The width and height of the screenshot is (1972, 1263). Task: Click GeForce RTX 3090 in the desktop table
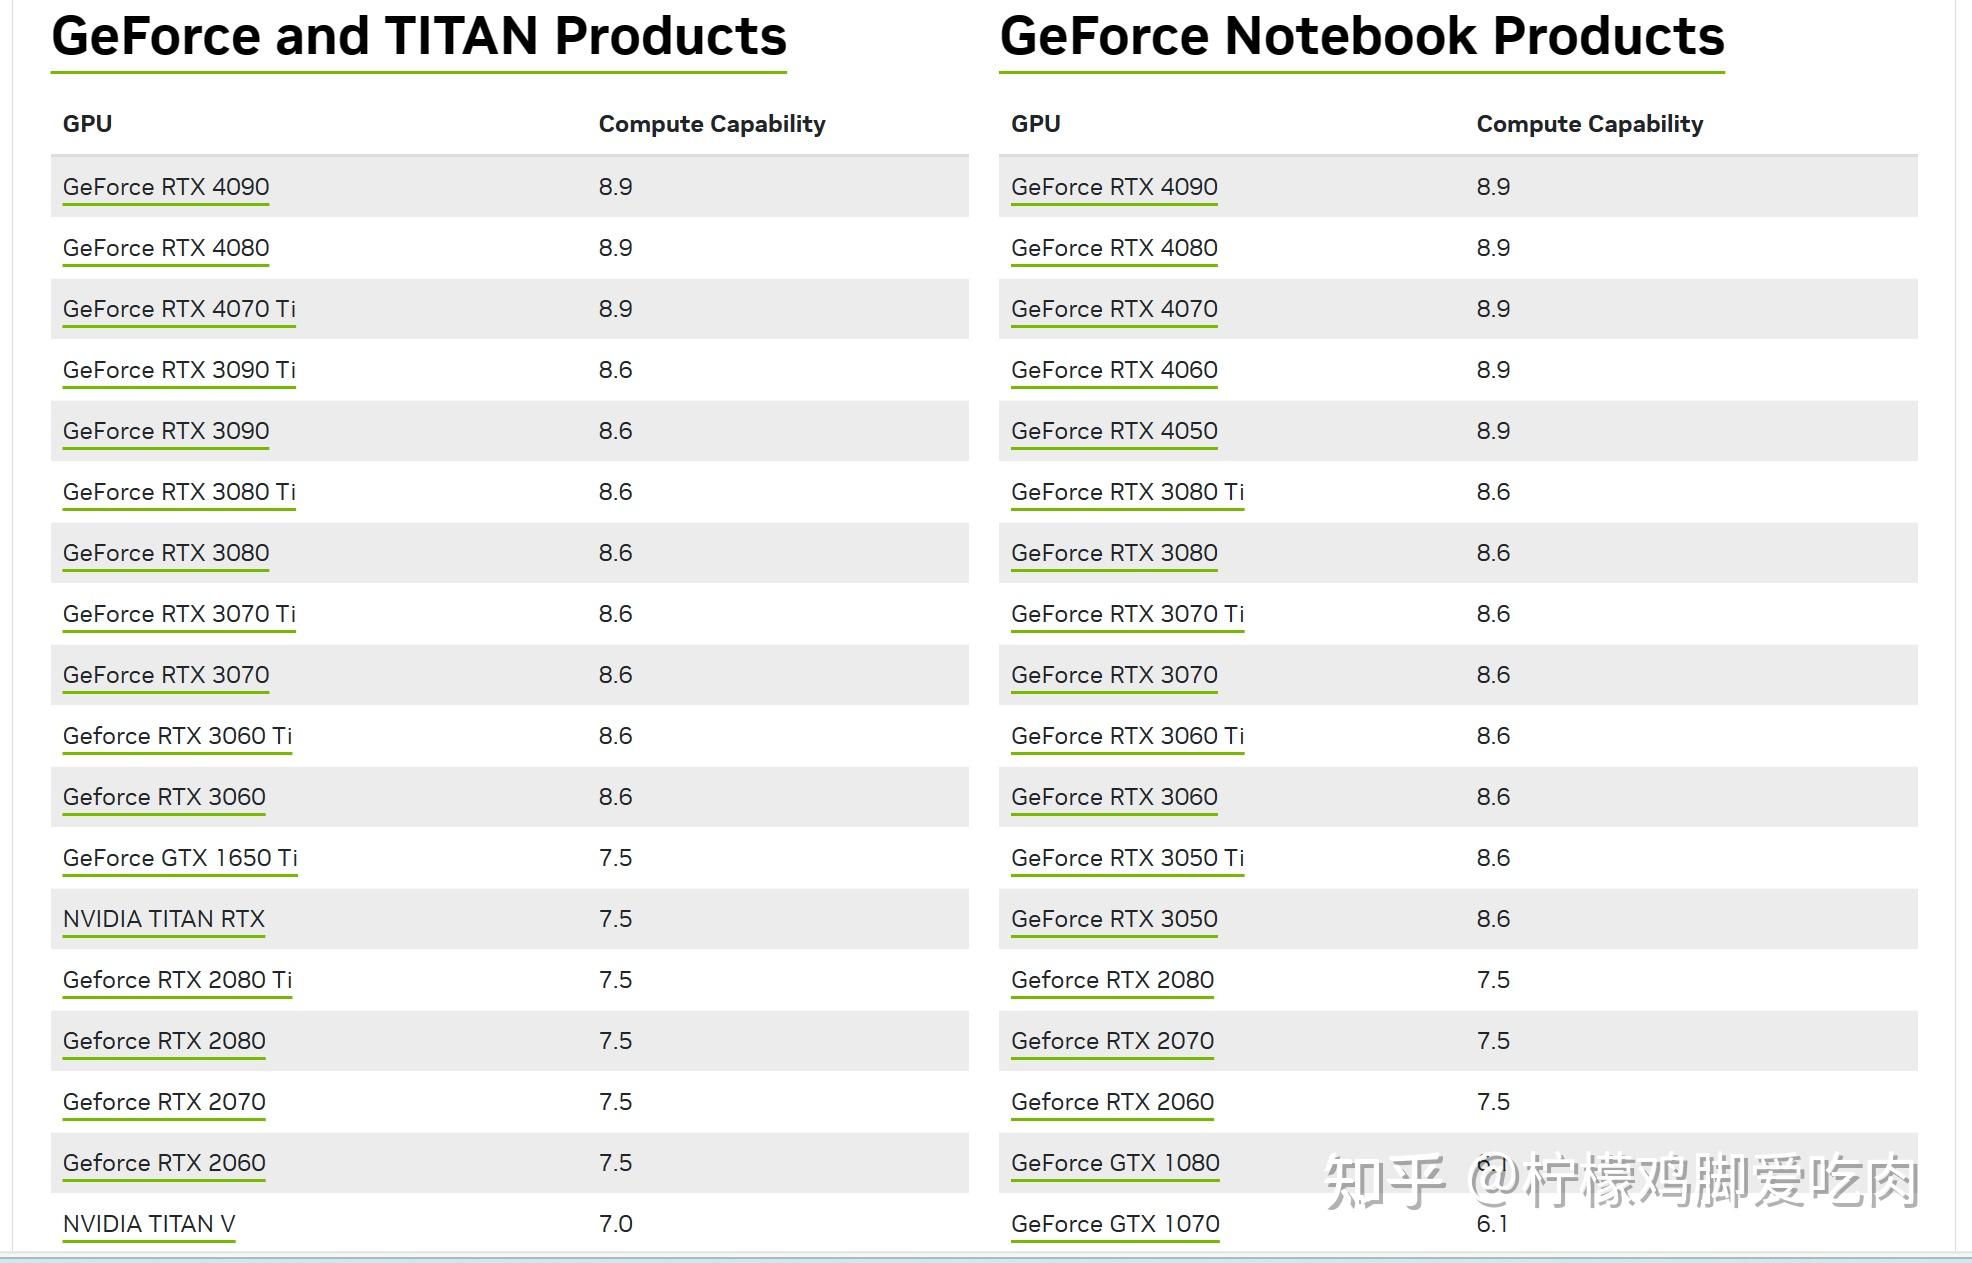[166, 431]
